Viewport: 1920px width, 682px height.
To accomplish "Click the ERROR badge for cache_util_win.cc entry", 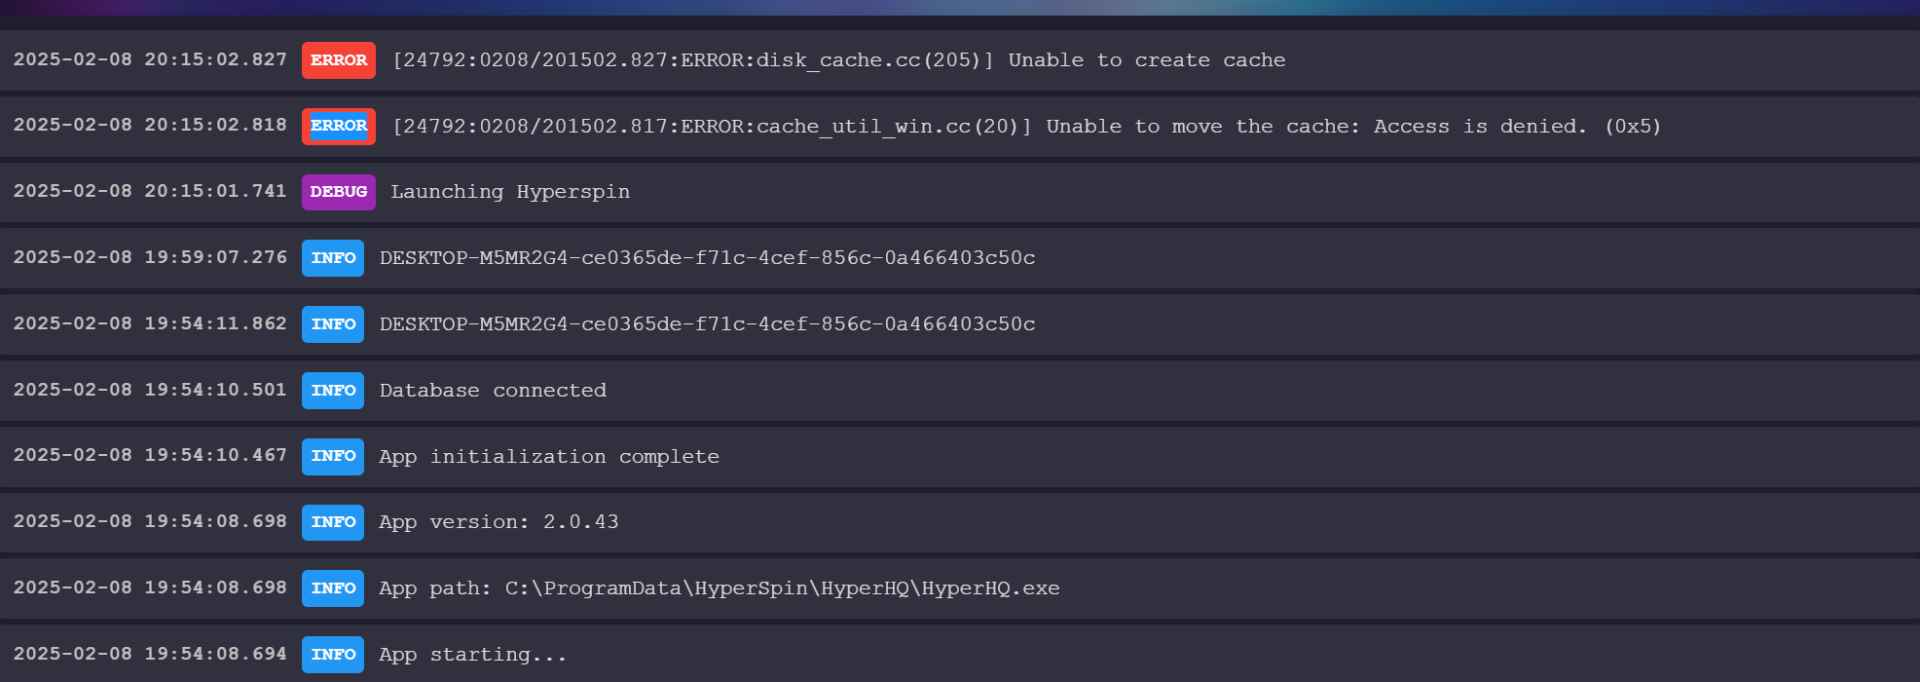I will pos(338,126).
